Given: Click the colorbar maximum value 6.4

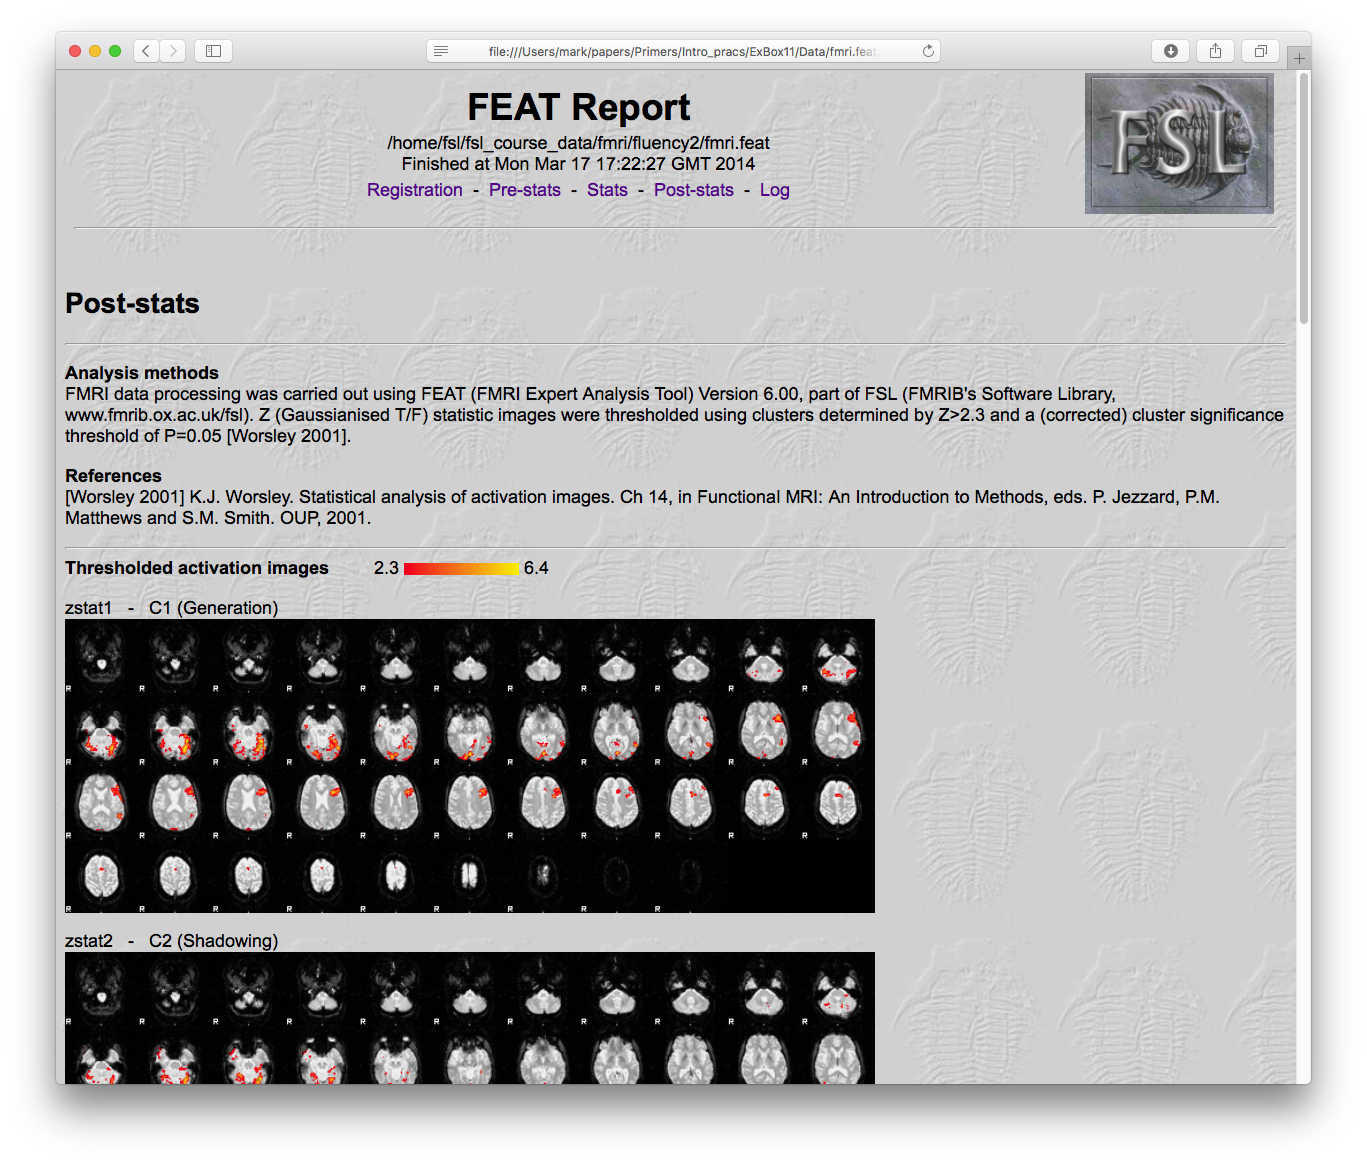Looking at the screenshot, I should coord(536,568).
